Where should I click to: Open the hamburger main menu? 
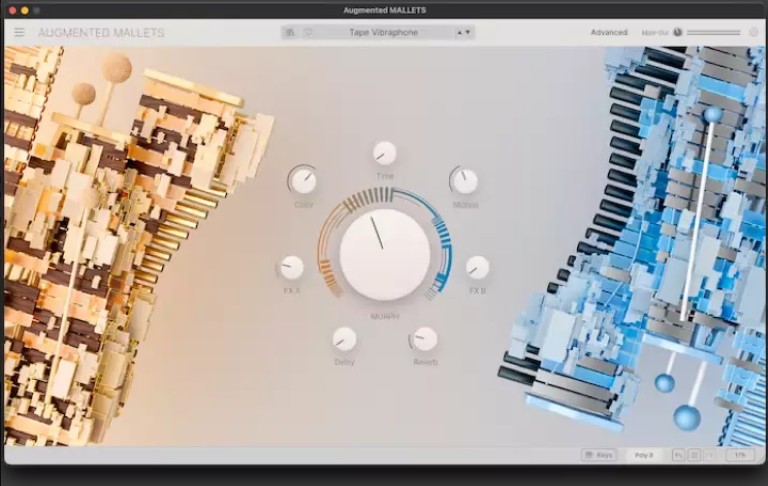click(19, 32)
